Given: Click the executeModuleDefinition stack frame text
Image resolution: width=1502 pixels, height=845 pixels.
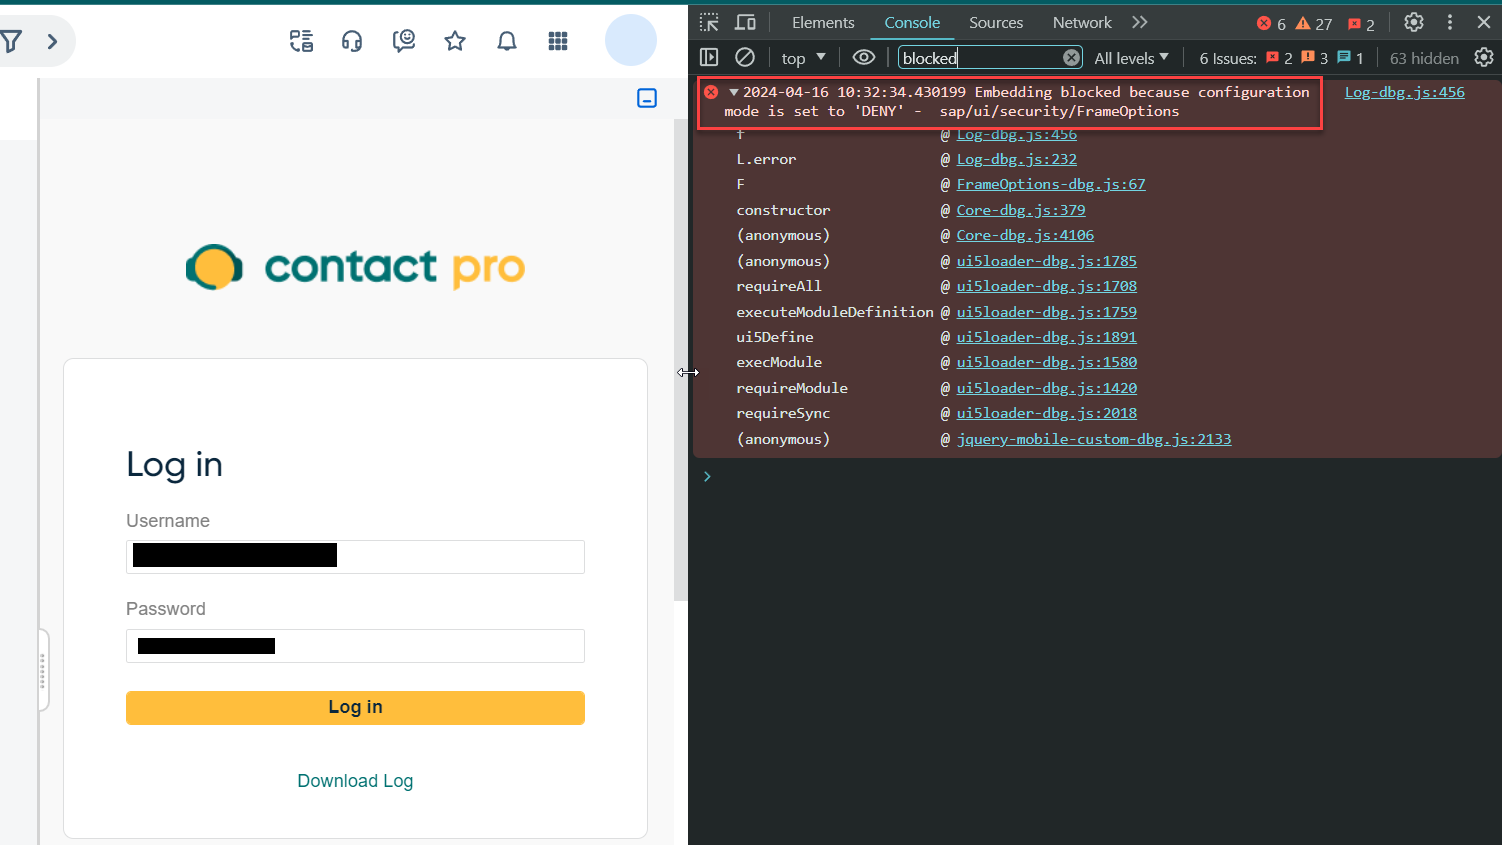Looking at the screenshot, I should (x=835, y=312).
